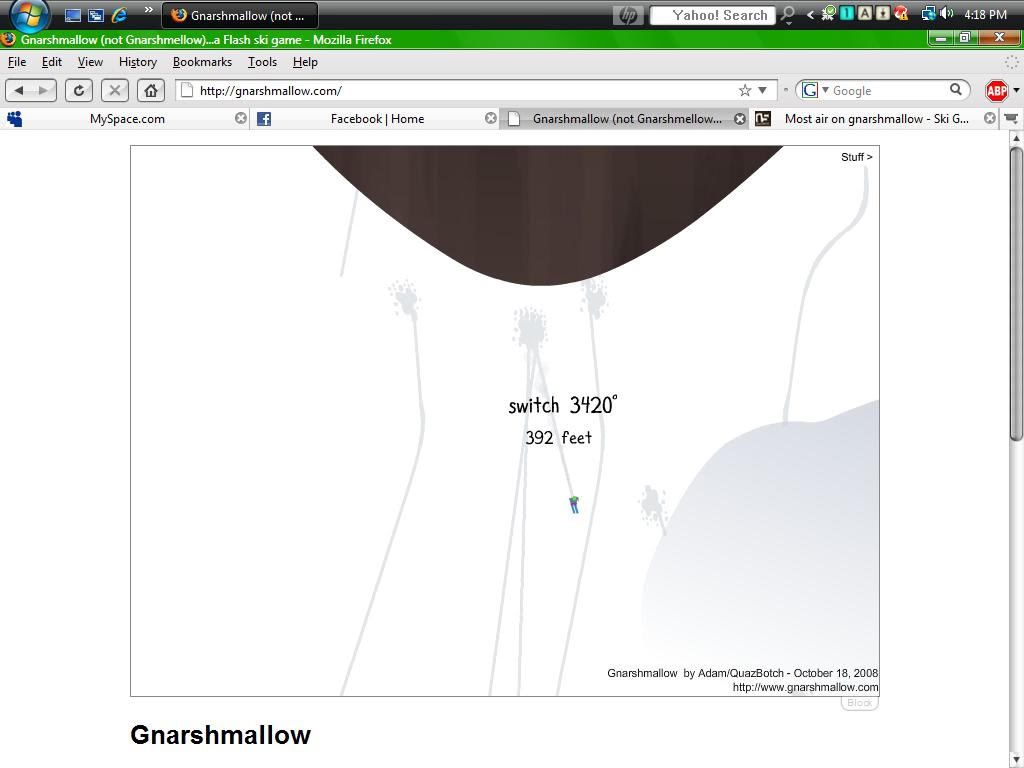The width and height of the screenshot is (1024, 768).
Task: Click the Stuff > link in game
Action: (856, 157)
